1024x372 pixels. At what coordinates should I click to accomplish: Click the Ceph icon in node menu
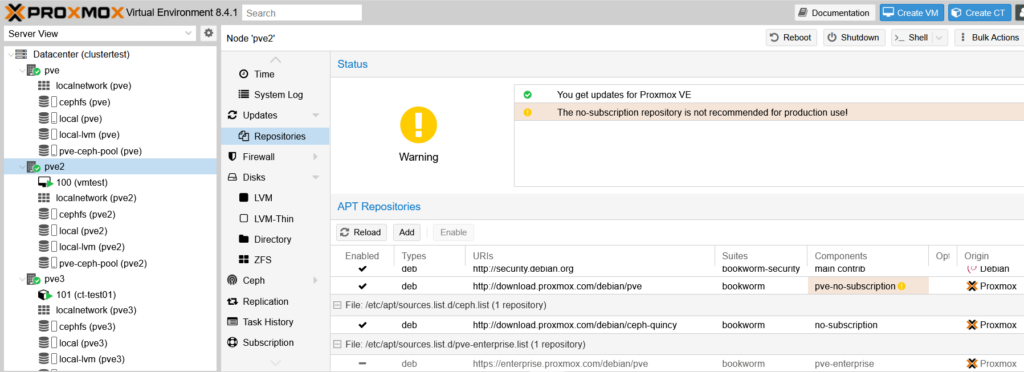[232, 280]
